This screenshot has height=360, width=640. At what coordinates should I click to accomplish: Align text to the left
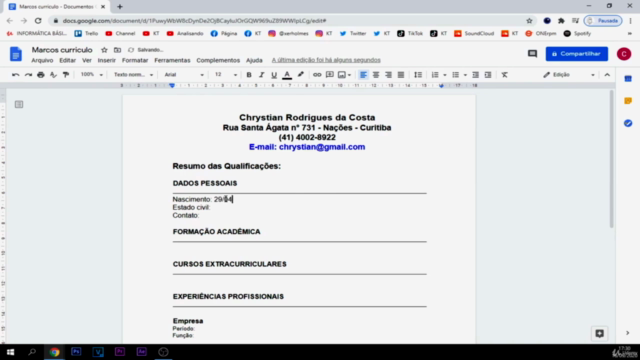(363, 75)
